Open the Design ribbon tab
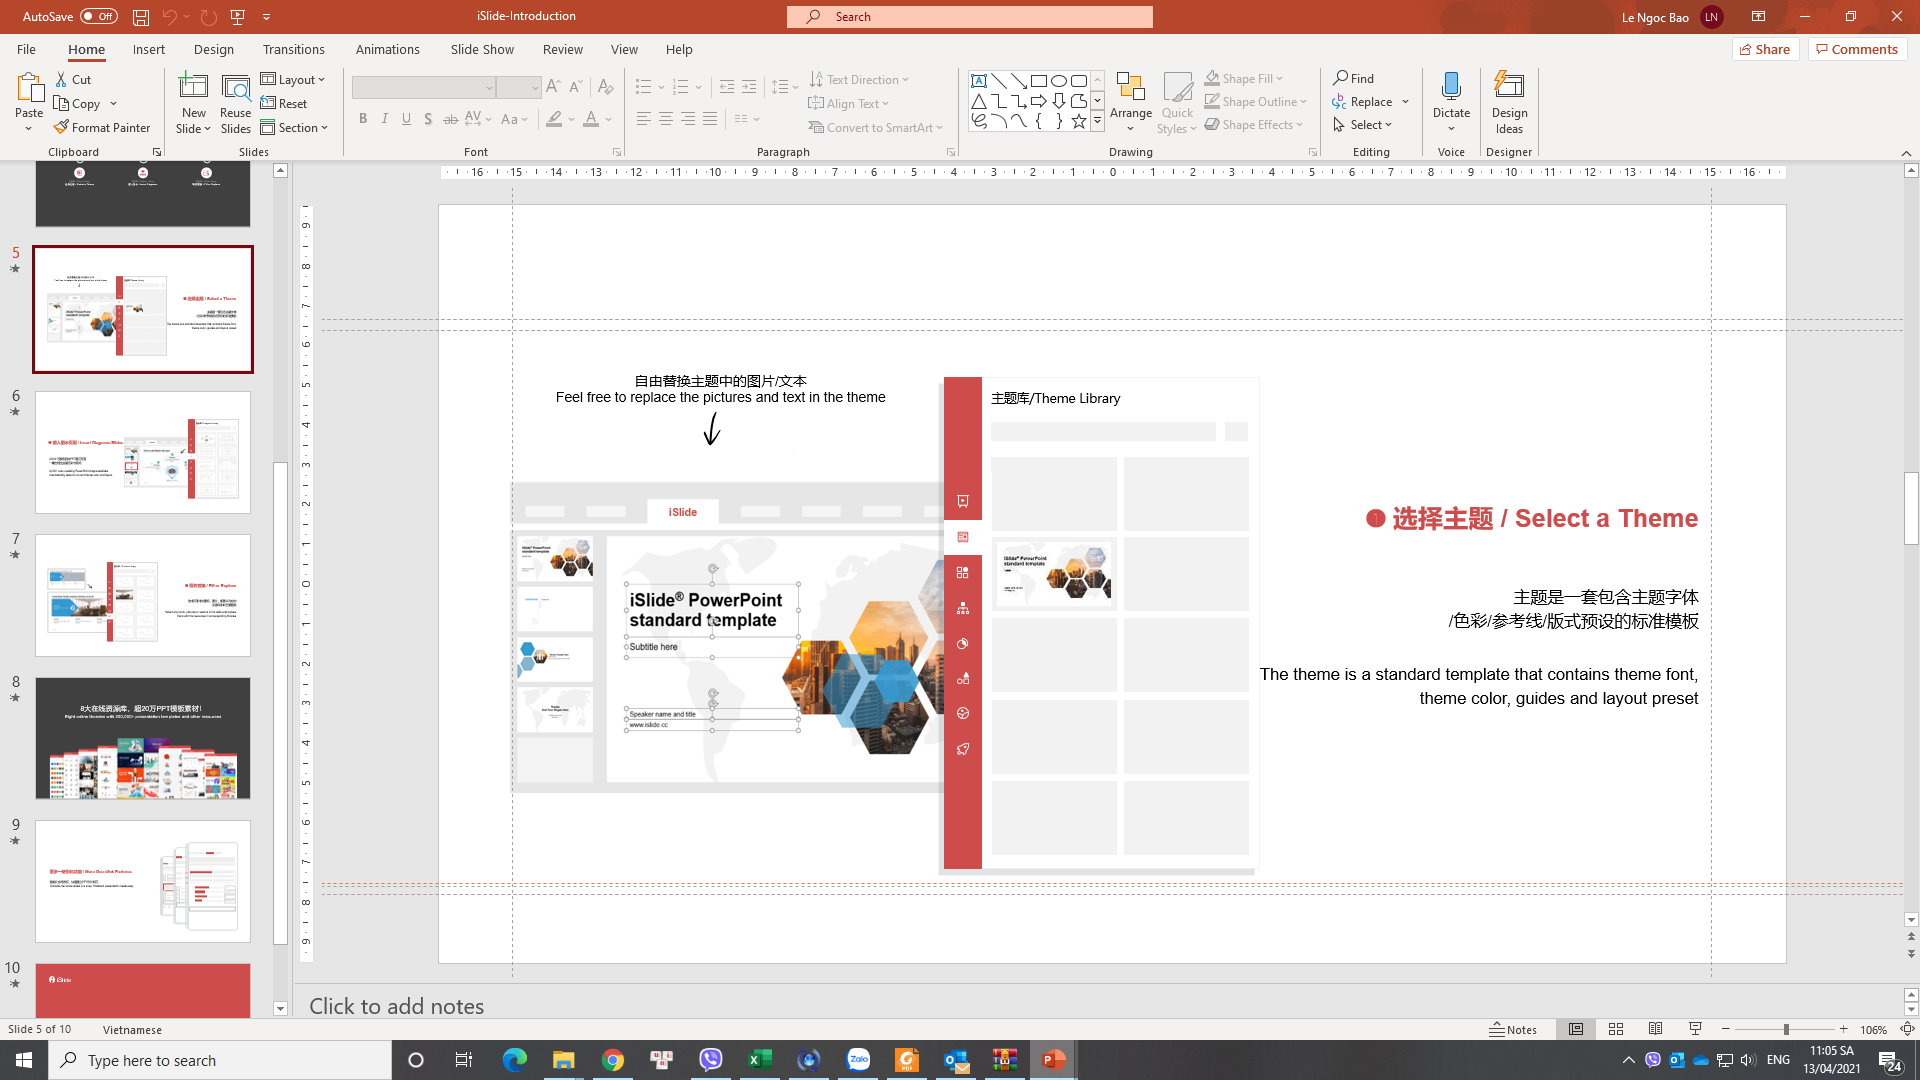This screenshot has width=1920, height=1080. coord(214,49)
